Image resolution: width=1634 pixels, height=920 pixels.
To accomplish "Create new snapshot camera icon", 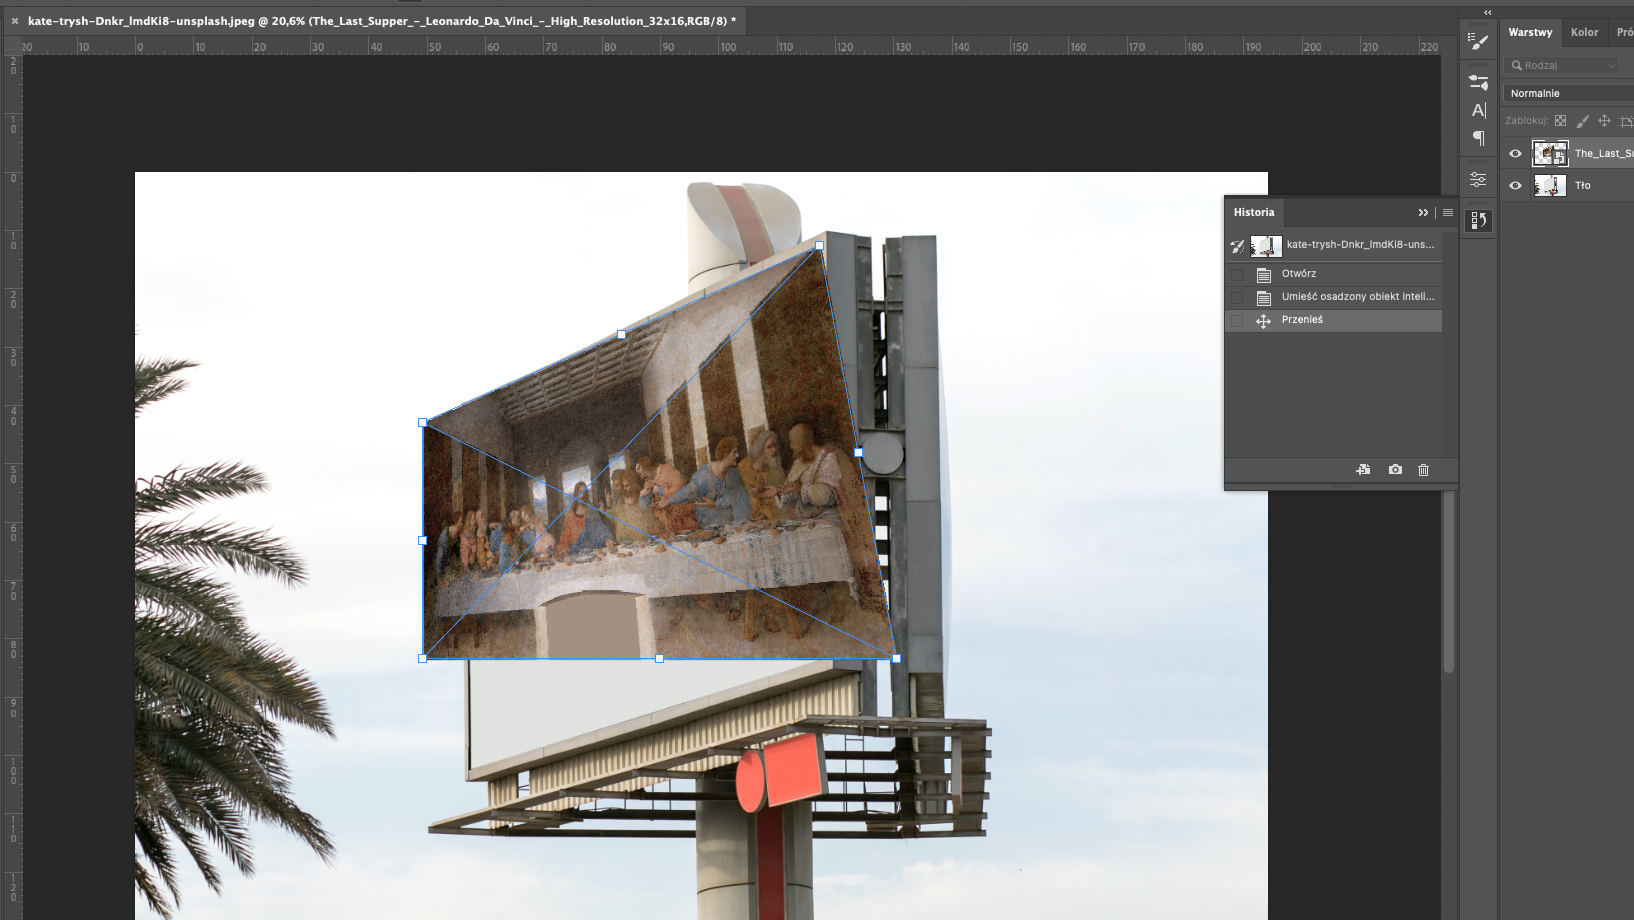I will pos(1395,470).
